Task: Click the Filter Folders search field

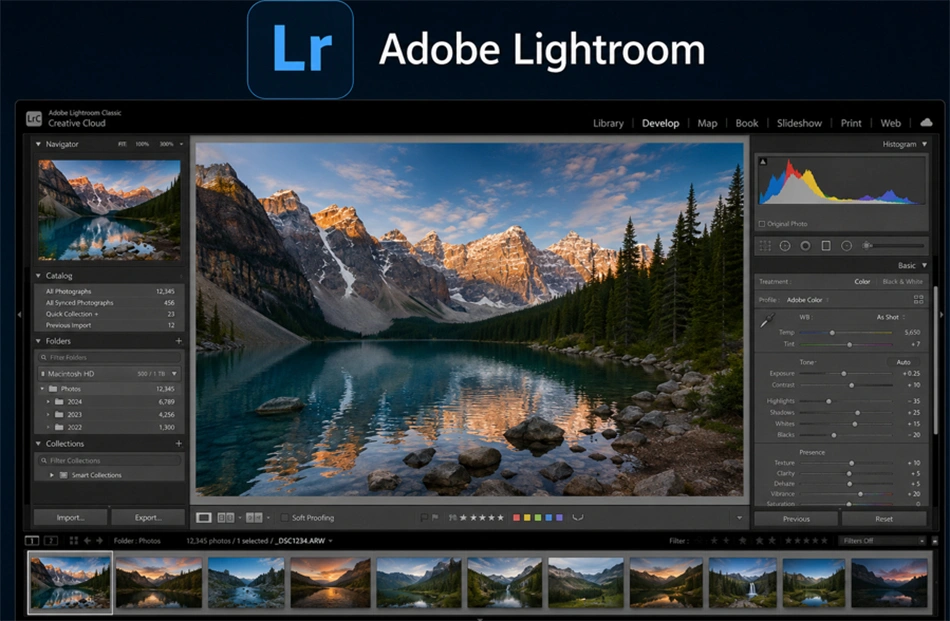Action: [109, 357]
